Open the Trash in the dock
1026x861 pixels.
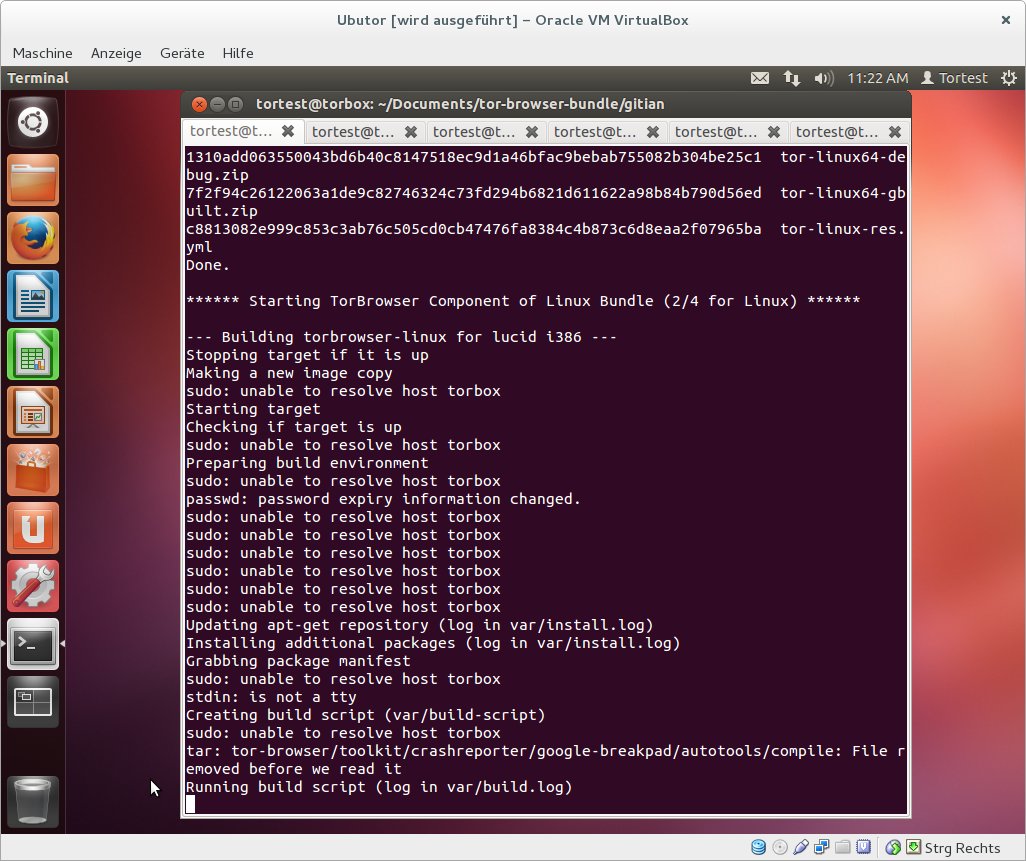[33, 801]
